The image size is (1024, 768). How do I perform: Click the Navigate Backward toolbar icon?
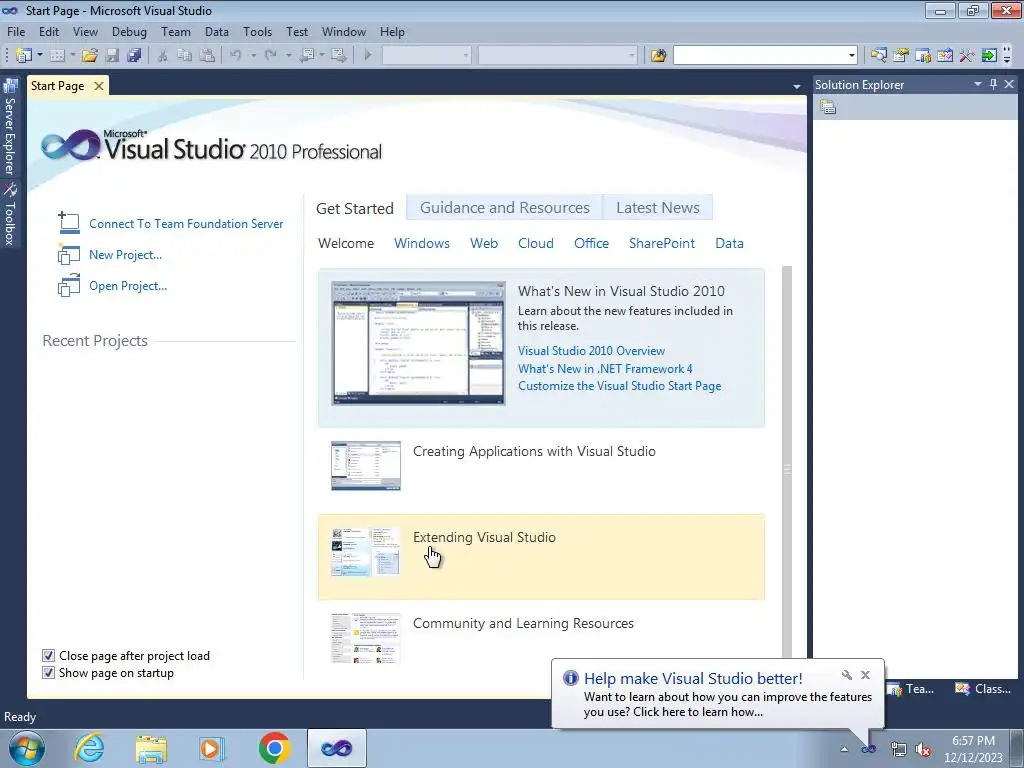pyautogui.click(x=307, y=56)
